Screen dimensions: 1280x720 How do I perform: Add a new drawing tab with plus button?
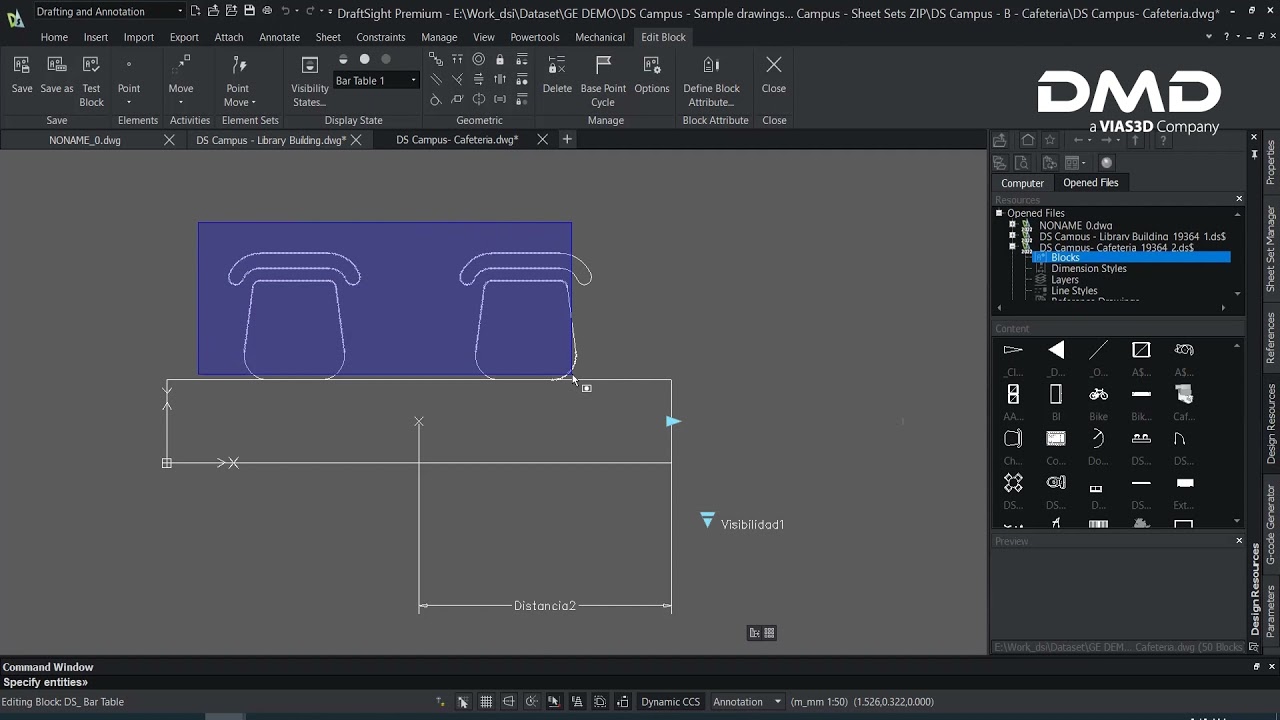567,139
